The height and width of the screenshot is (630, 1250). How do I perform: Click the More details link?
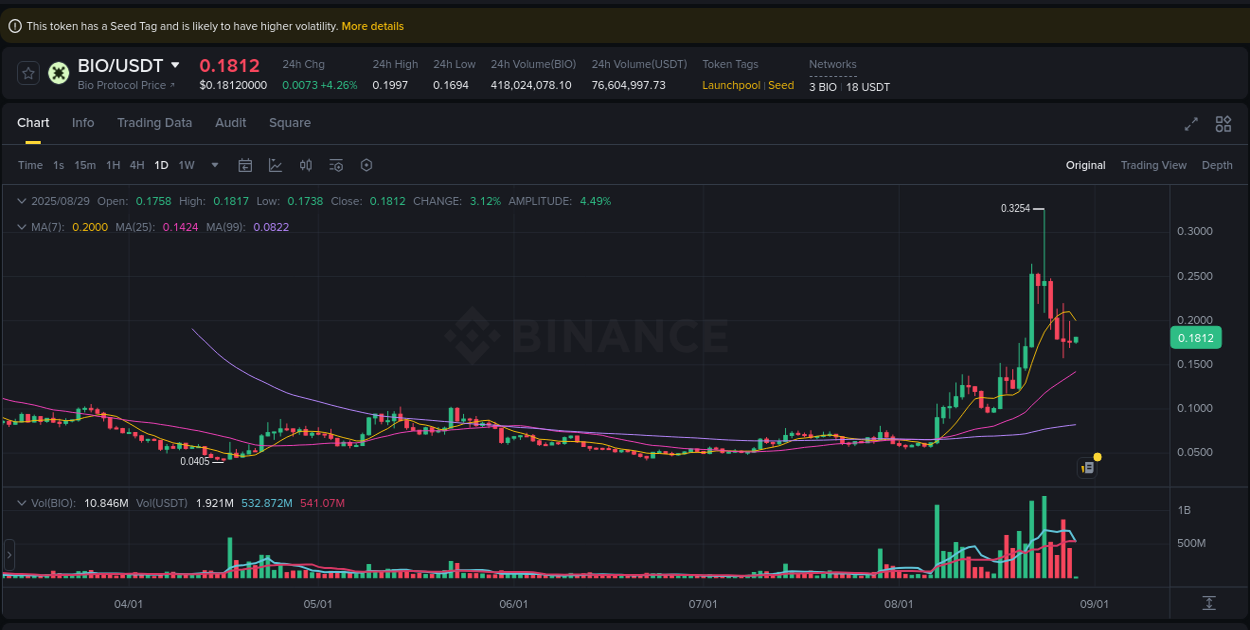373,26
